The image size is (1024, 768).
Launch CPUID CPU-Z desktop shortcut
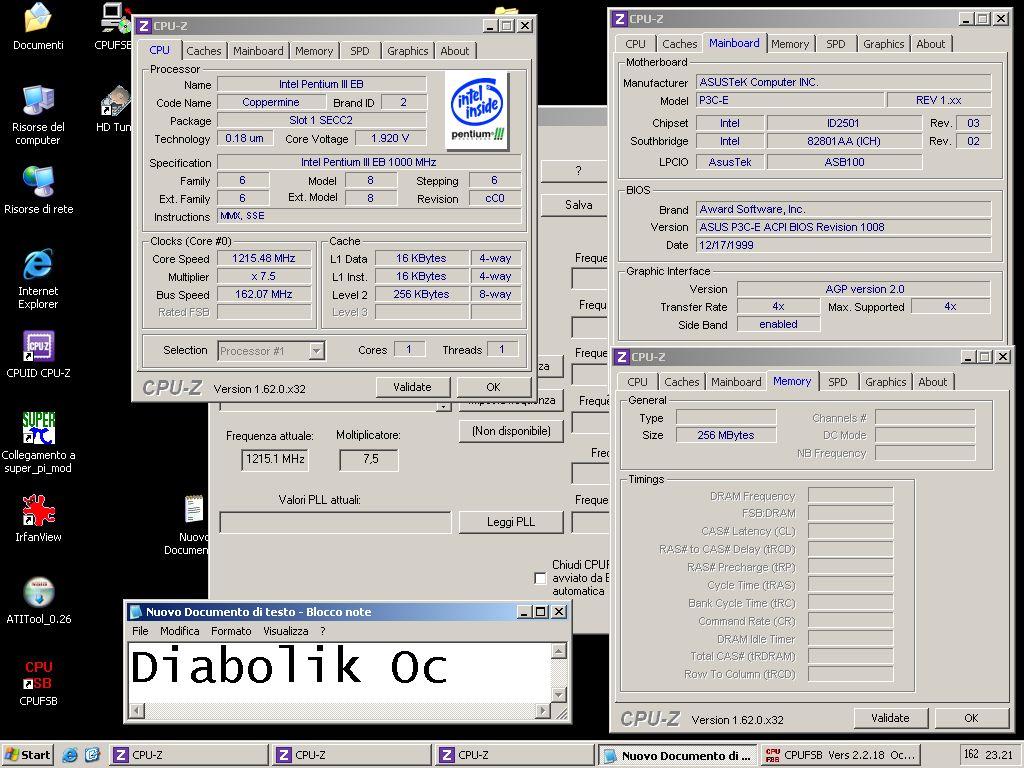38,355
